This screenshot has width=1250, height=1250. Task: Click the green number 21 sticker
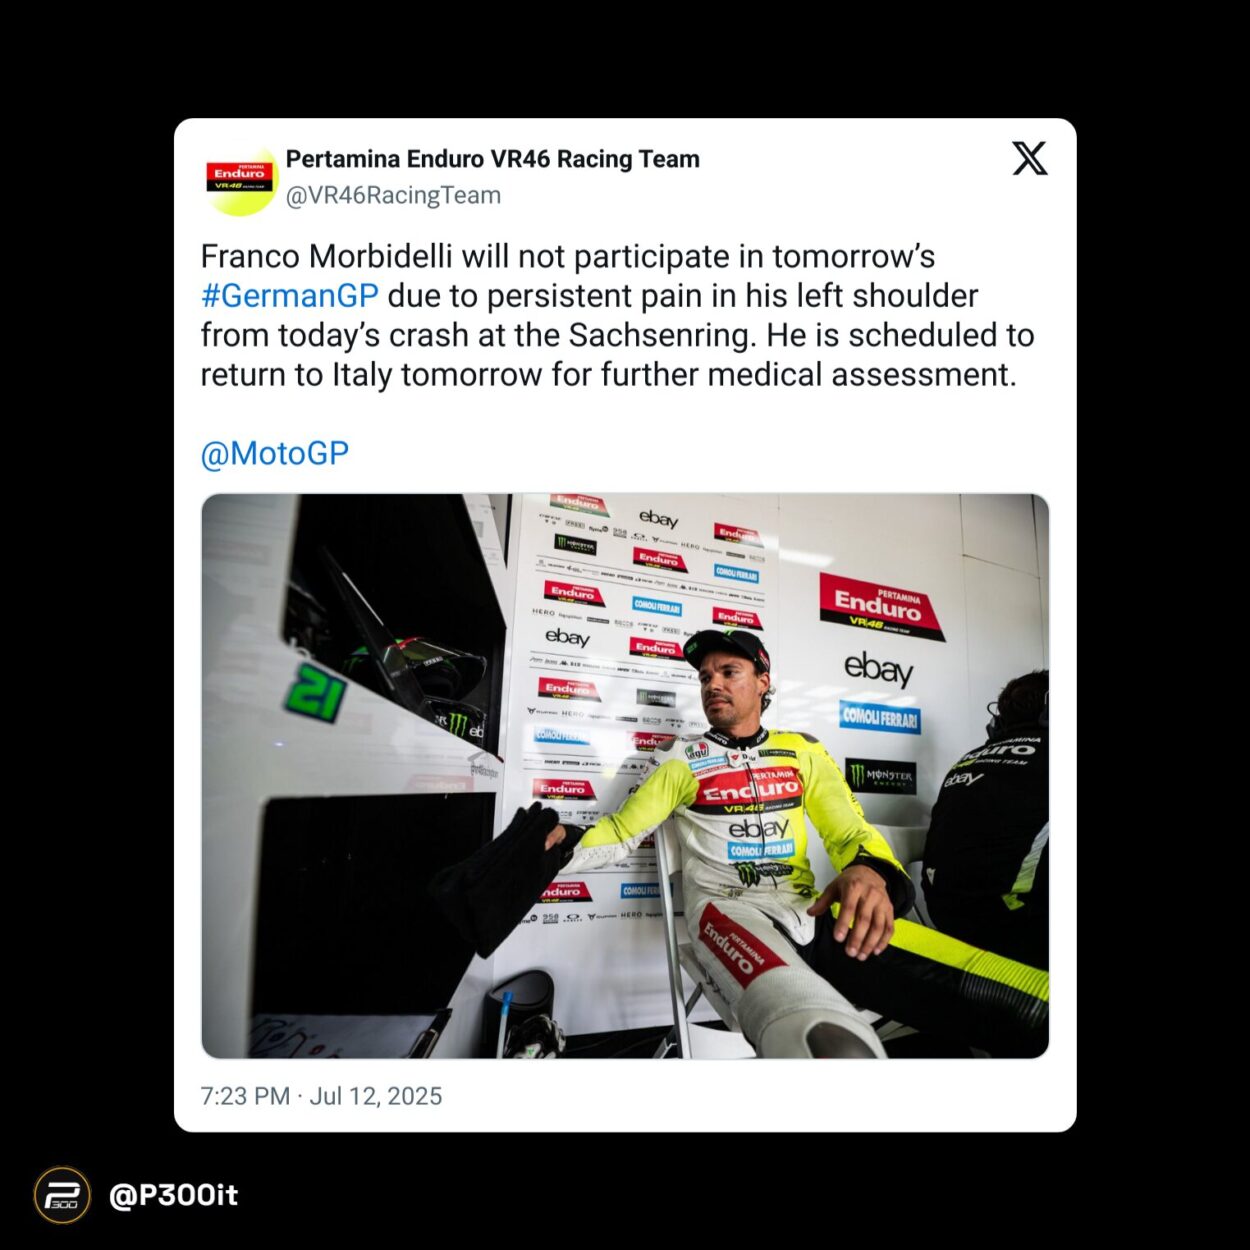coord(316,691)
